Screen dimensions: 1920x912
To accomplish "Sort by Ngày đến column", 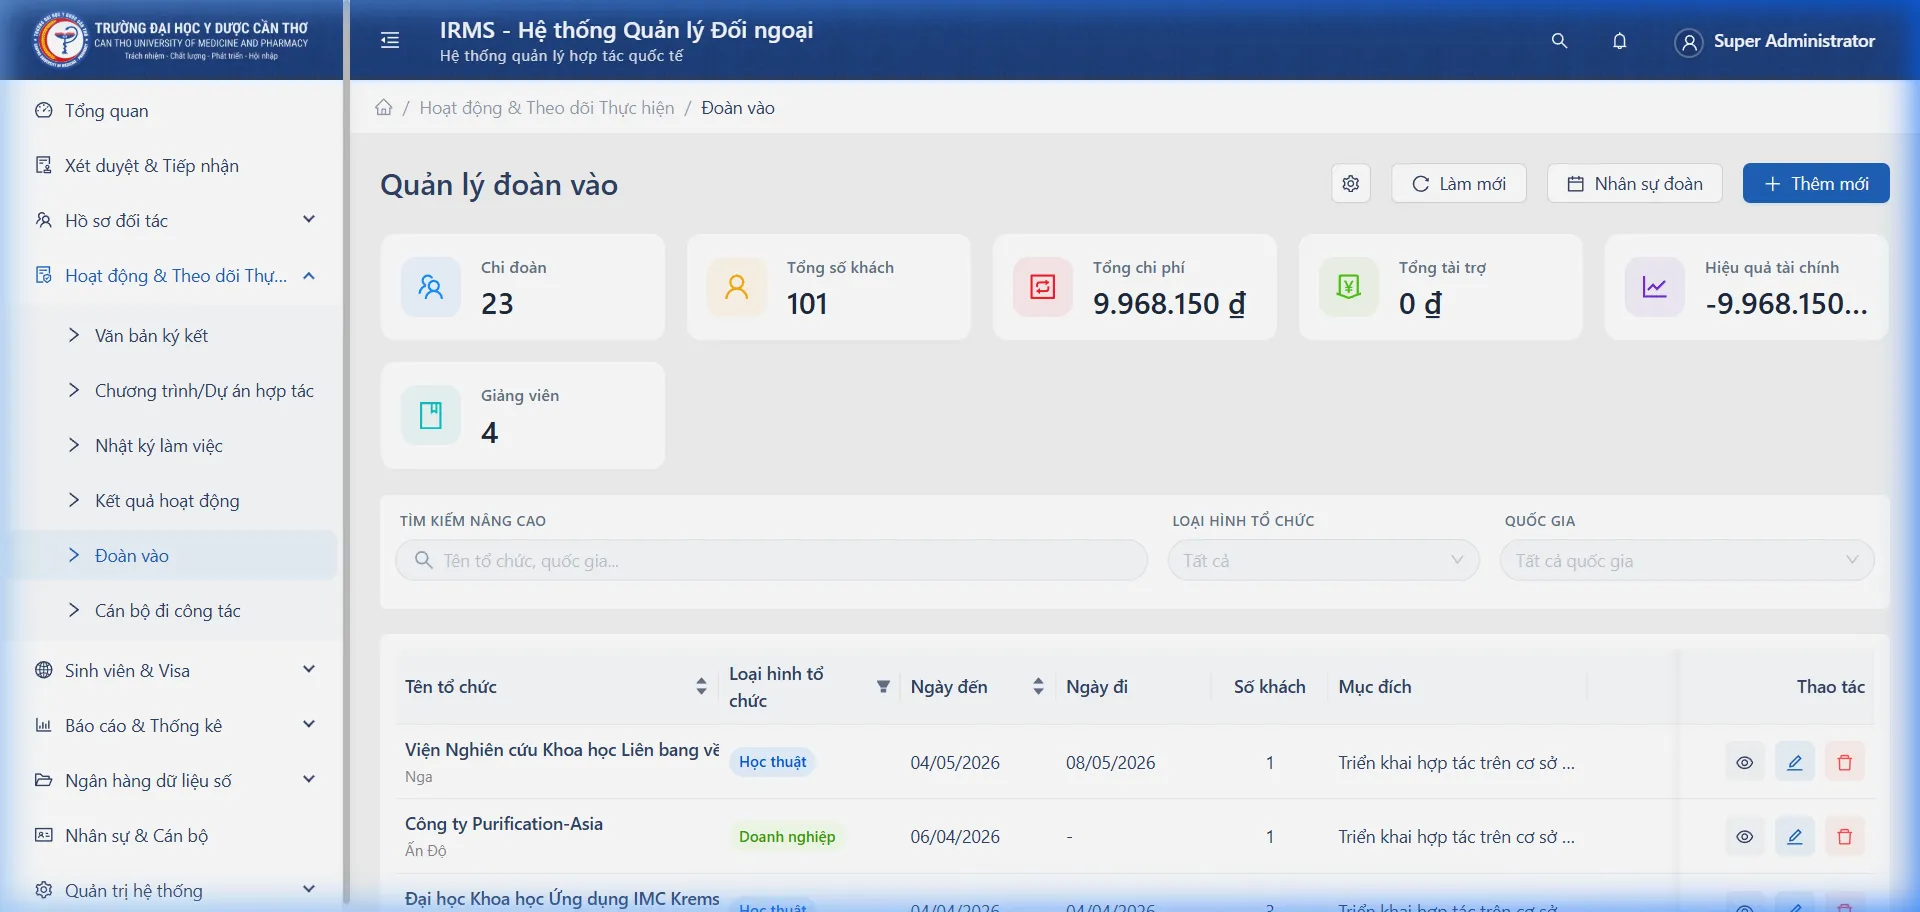I will (1038, 687).
